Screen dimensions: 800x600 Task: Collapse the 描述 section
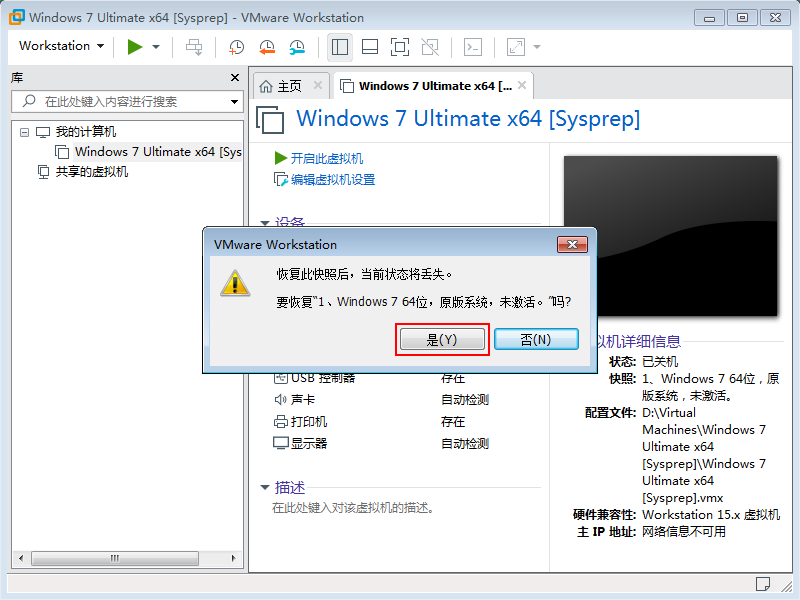[265, 488]
